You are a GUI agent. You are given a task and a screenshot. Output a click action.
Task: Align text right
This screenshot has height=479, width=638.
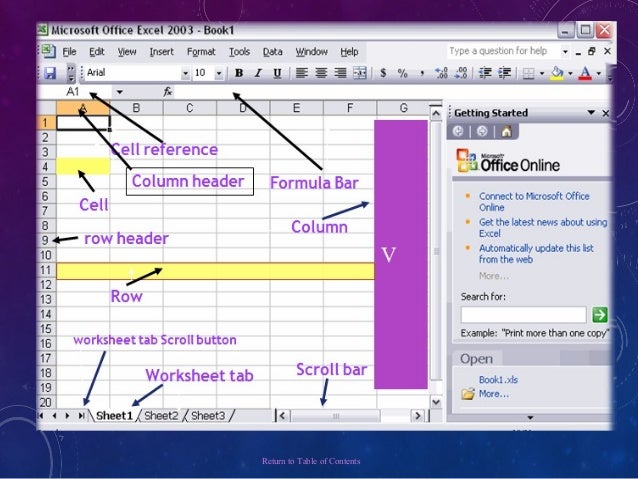[x=340, y=73]
